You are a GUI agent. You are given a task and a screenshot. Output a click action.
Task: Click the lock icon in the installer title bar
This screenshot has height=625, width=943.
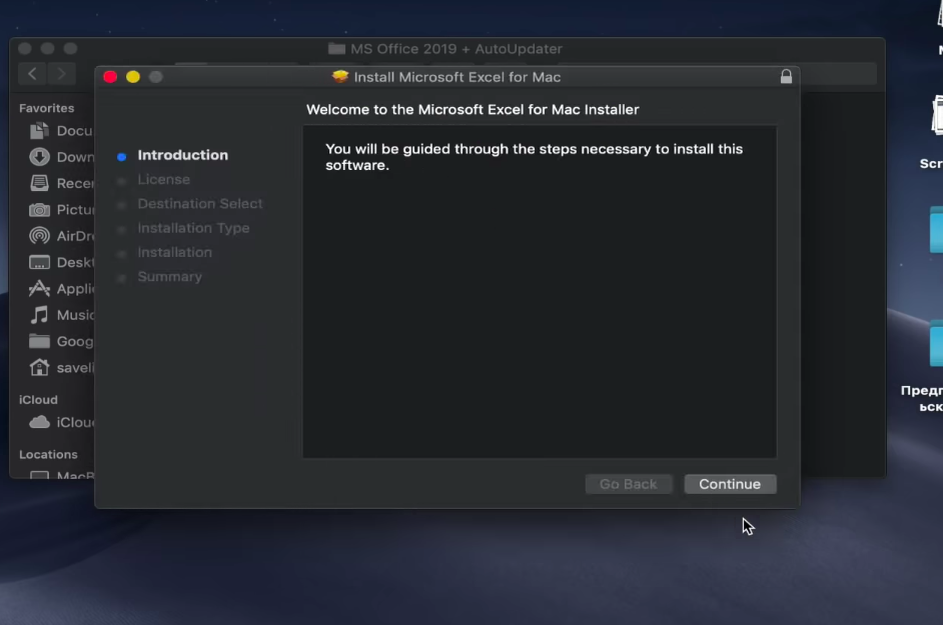[x=786, y=76]
